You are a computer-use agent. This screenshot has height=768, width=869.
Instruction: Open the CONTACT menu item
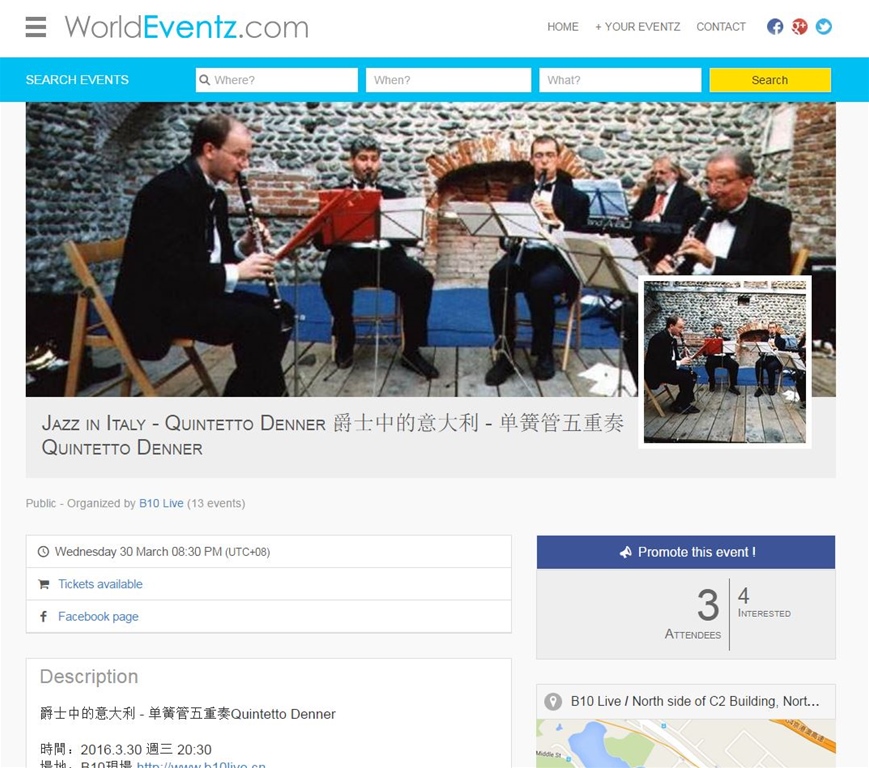click(x=721, y=27)
